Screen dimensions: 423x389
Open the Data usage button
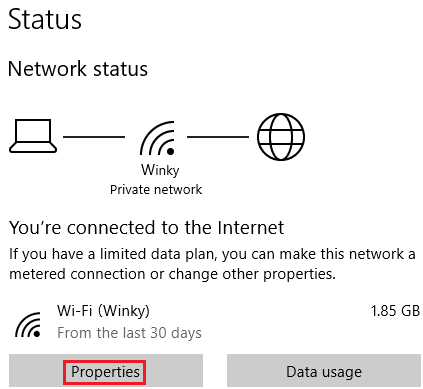coord(324,371)
